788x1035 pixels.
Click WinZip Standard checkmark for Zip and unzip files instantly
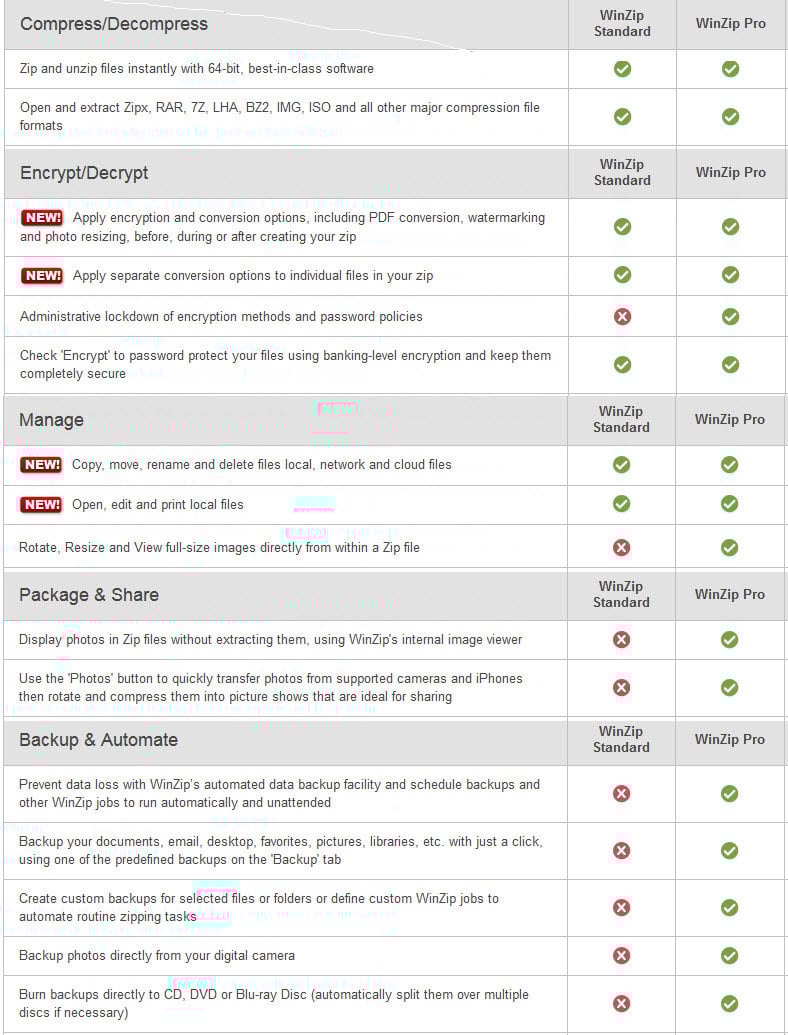click(622, 69)
